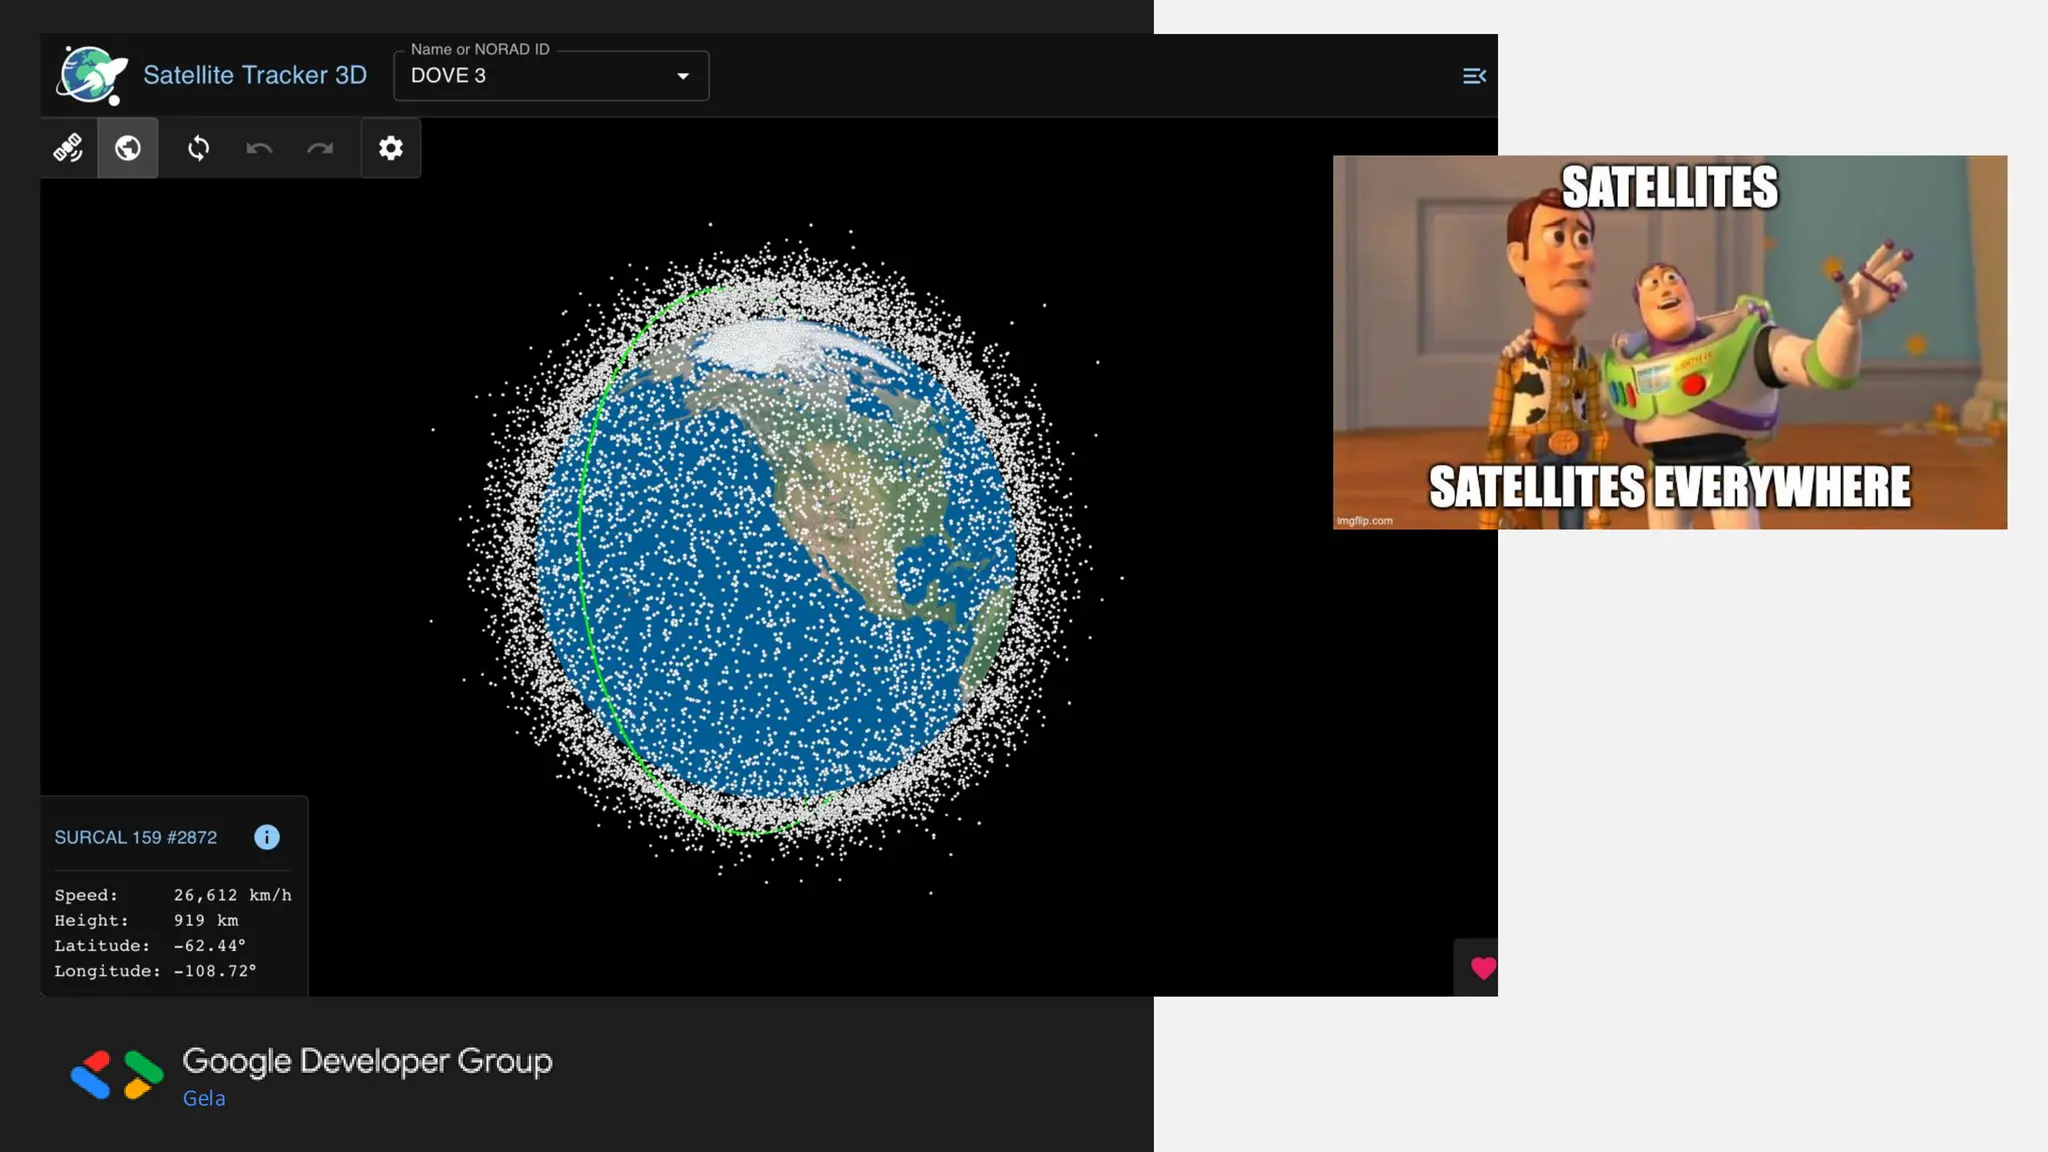The width and height of the screenshot is (2048, 1152).
Task: Click the pink heart icon
Action: 1482,967
